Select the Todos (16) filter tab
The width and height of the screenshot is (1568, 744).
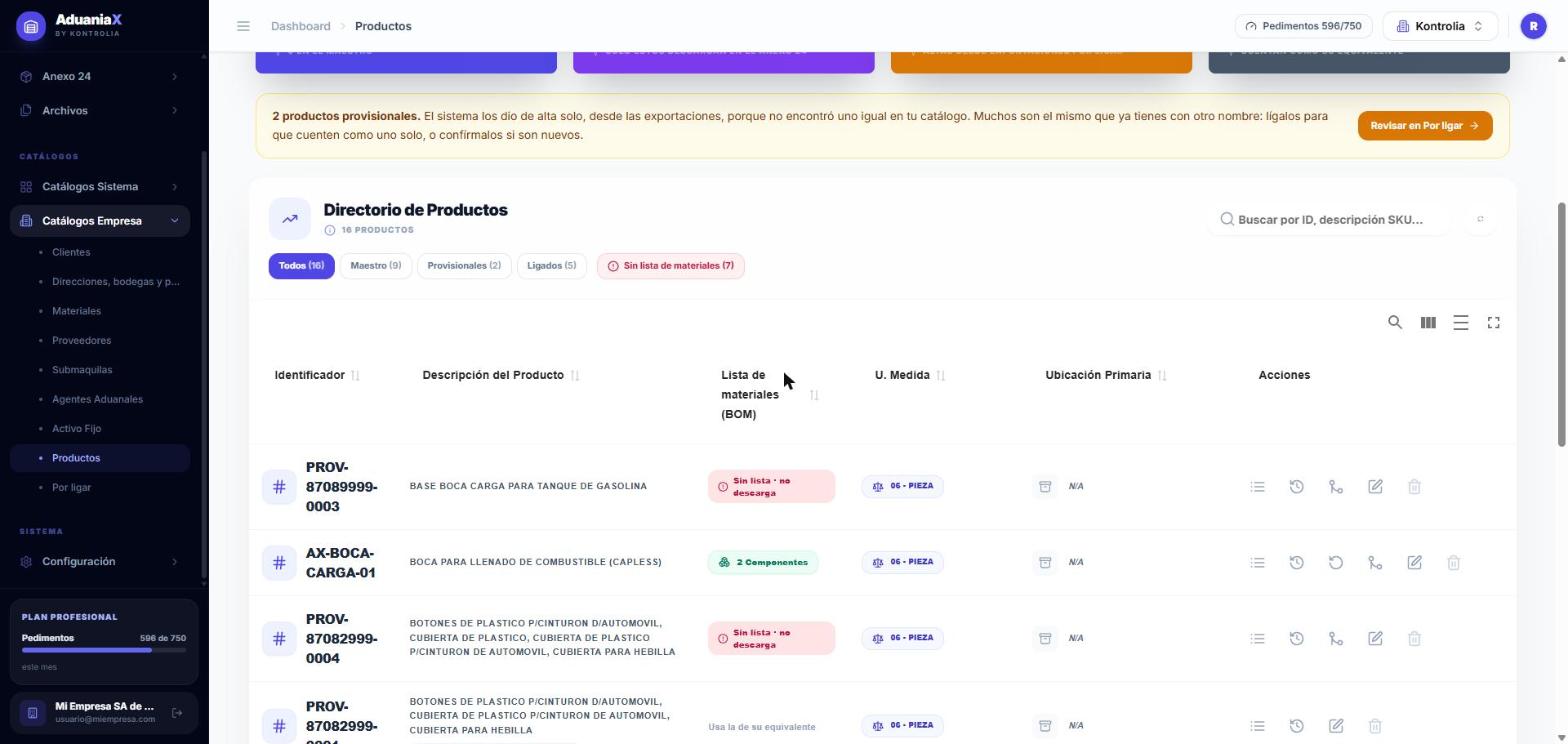(x=301, y=266)
